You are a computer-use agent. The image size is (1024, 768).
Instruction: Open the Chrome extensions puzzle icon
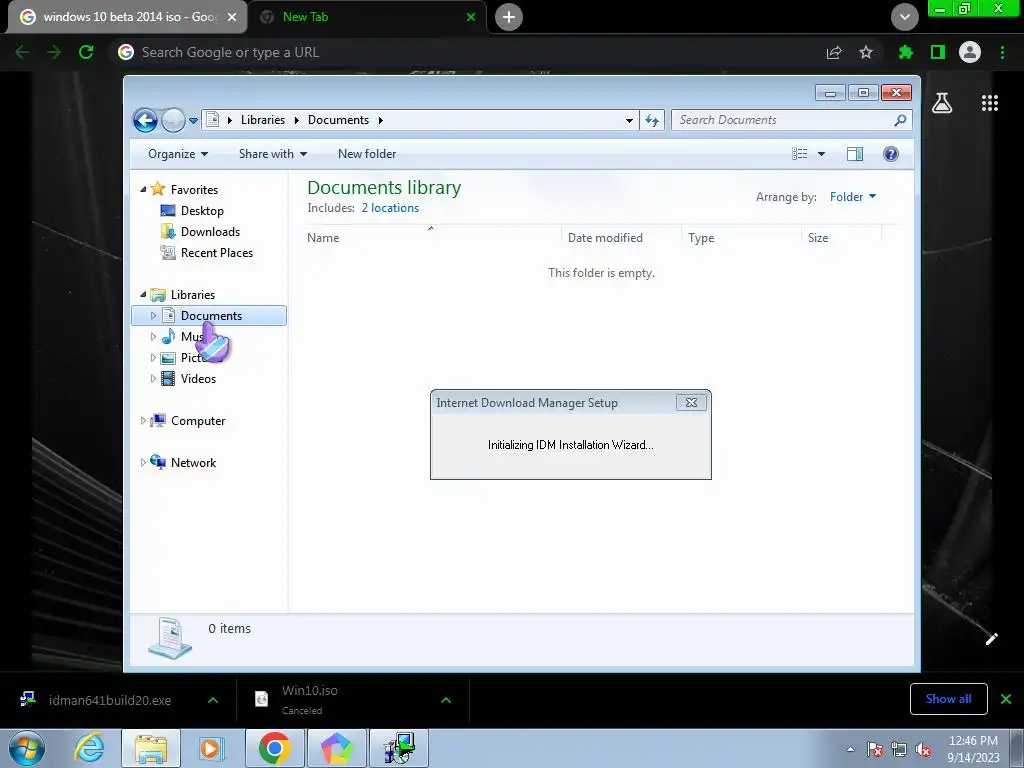click(x=906, y=52)
